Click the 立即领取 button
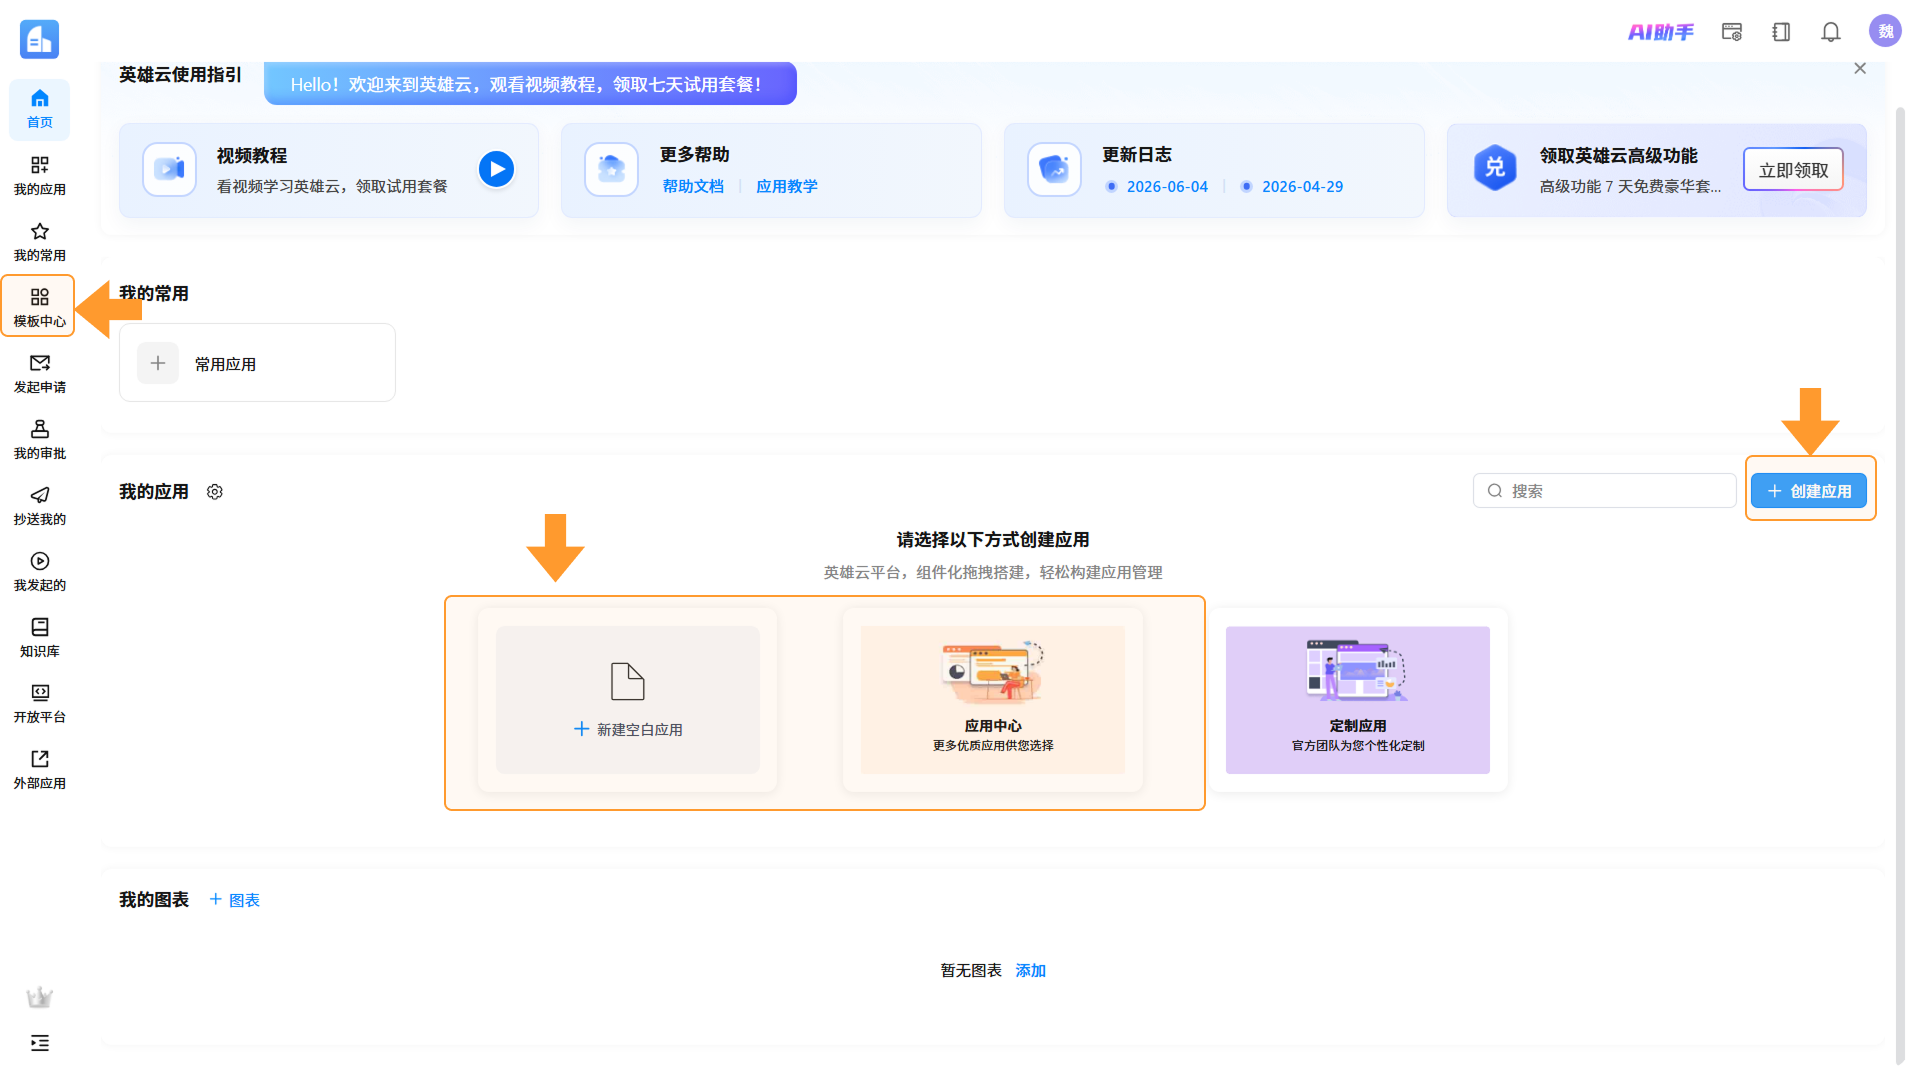 point(1793,170)
